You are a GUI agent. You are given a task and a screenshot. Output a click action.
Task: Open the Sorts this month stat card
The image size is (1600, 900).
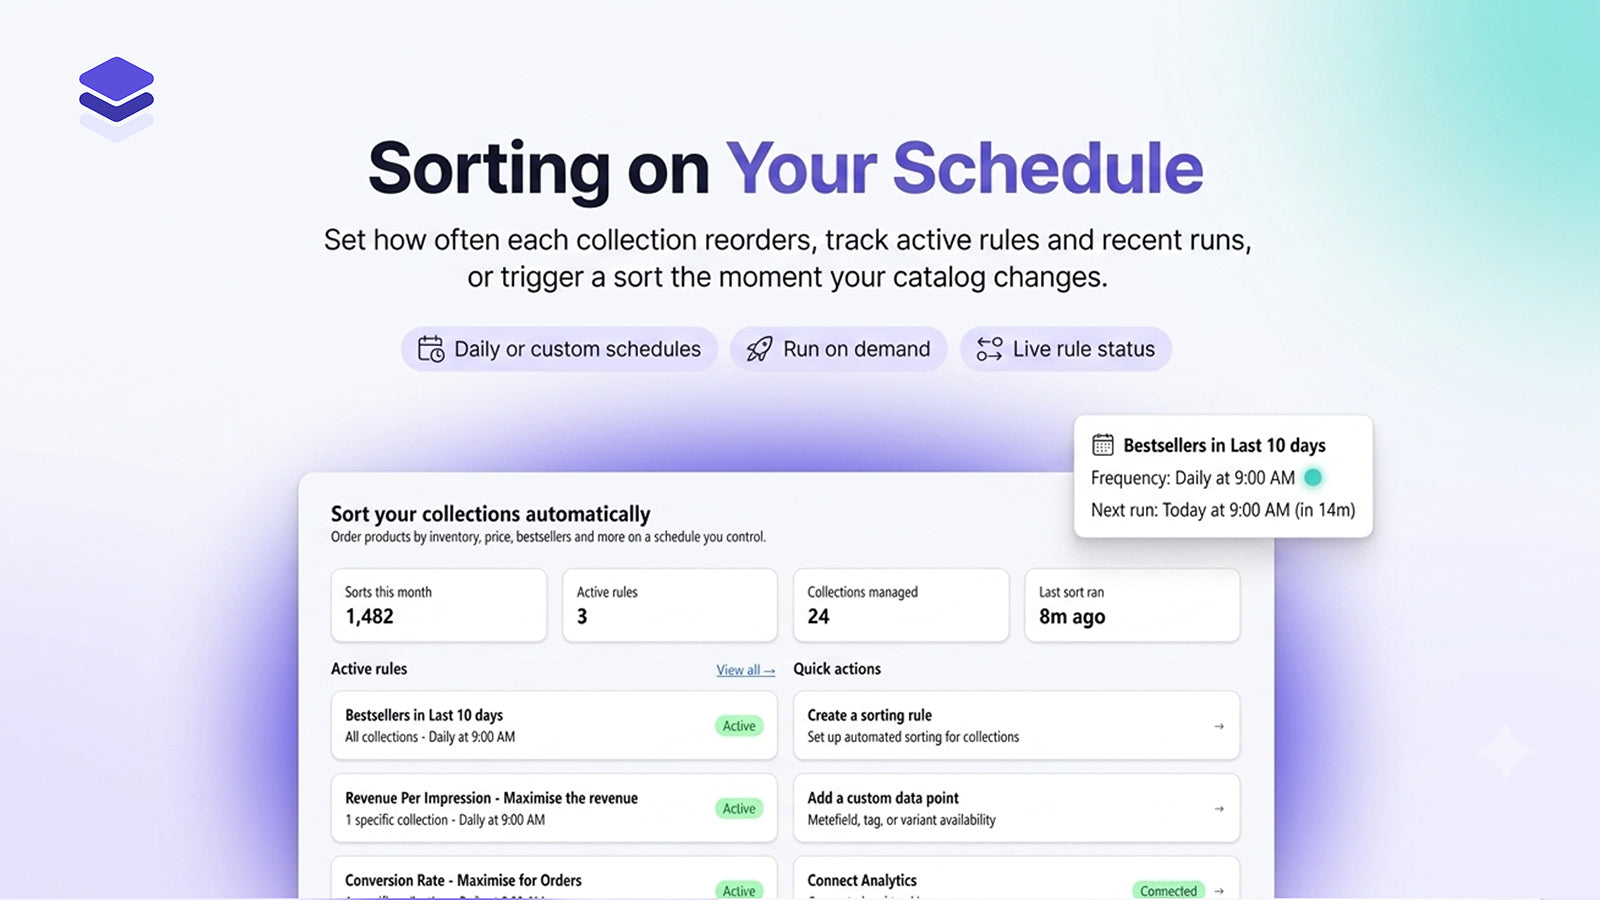click(439, 605)
